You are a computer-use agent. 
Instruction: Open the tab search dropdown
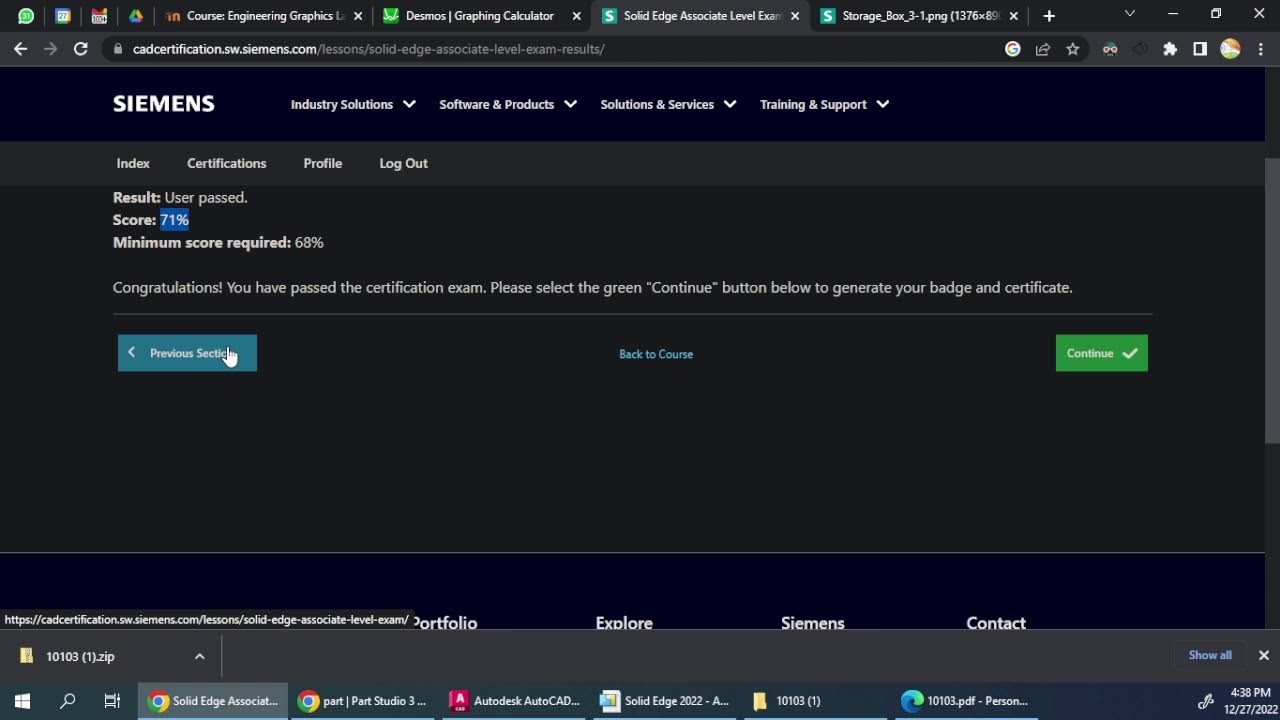[1130, 14]
